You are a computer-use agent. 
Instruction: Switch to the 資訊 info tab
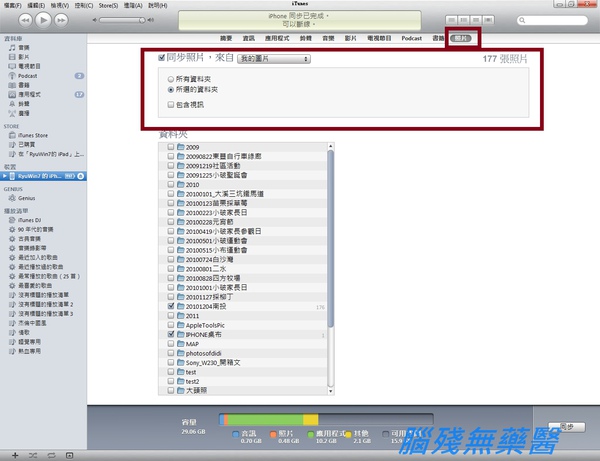click(249, 38)
